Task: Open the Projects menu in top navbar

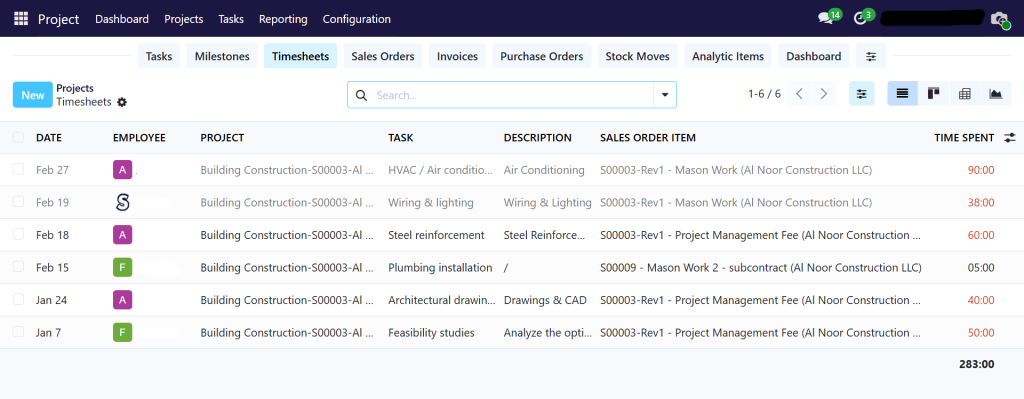Action: pos(184,19)
